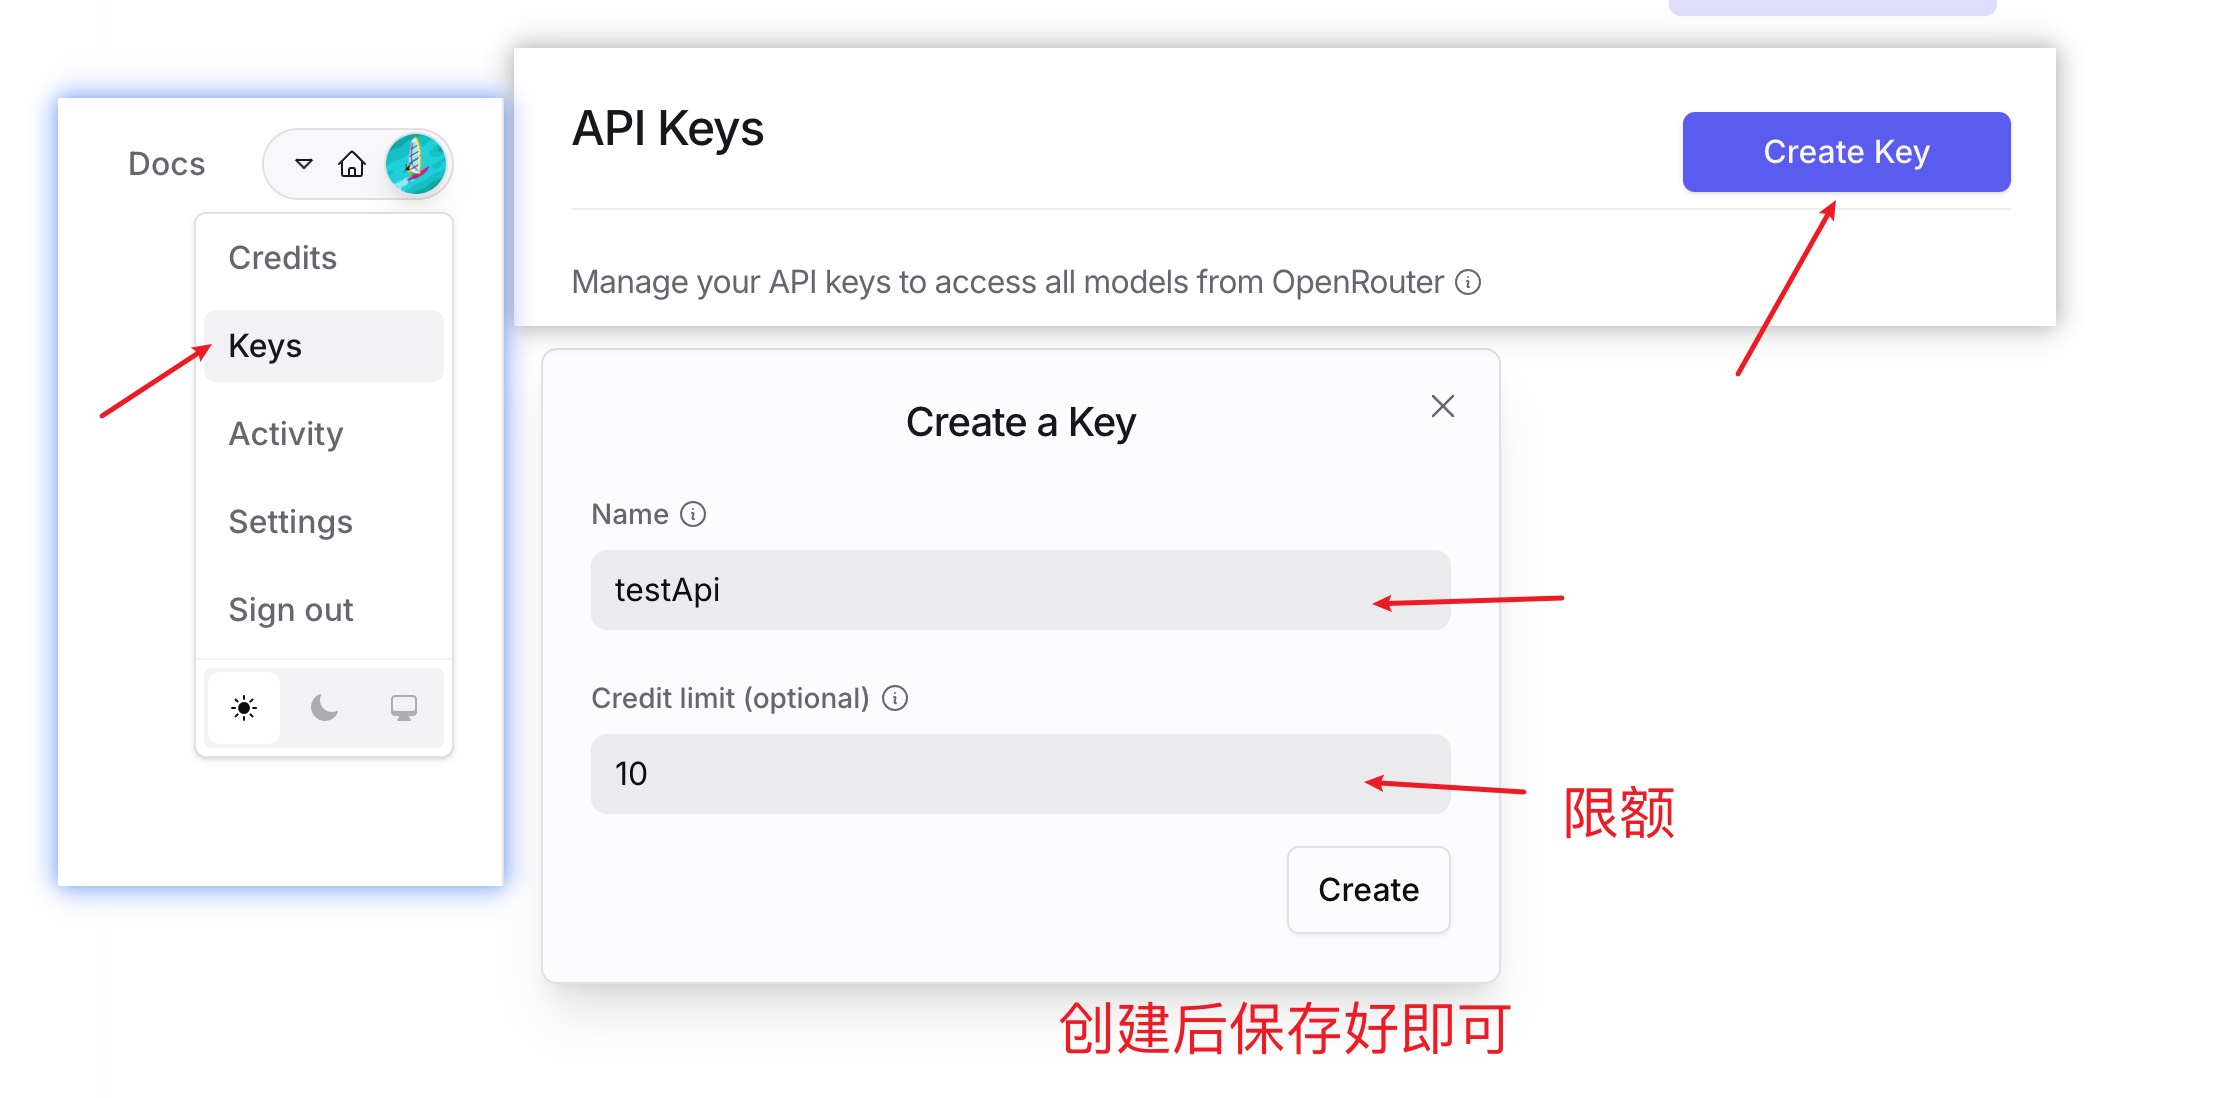Click the user avatar icon

coord(418,165)
